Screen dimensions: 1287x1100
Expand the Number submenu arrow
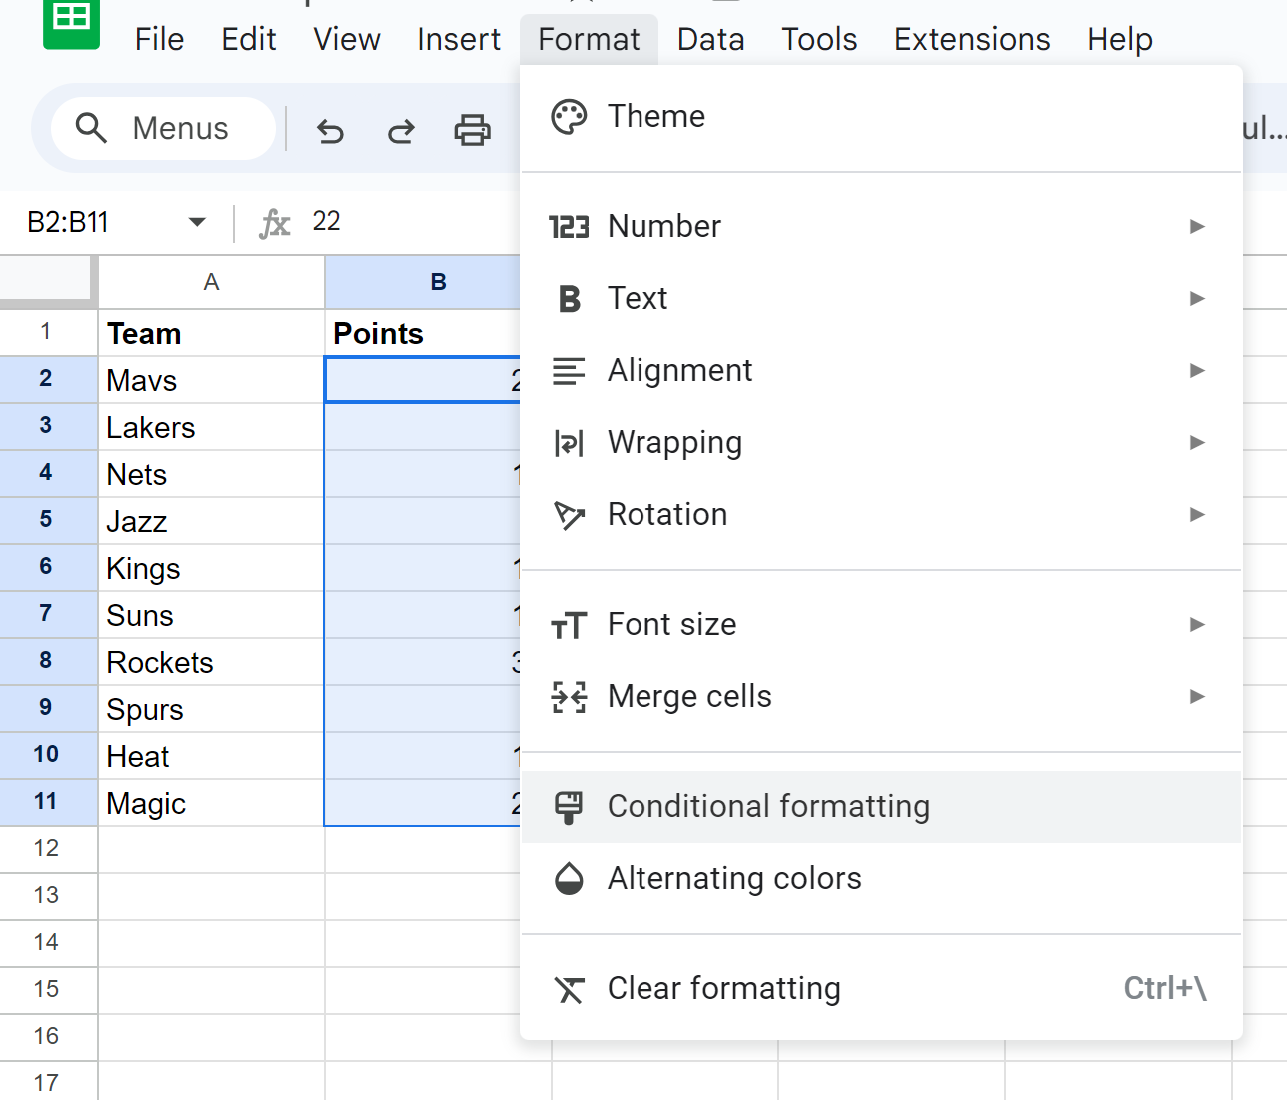coord(1196,227)
